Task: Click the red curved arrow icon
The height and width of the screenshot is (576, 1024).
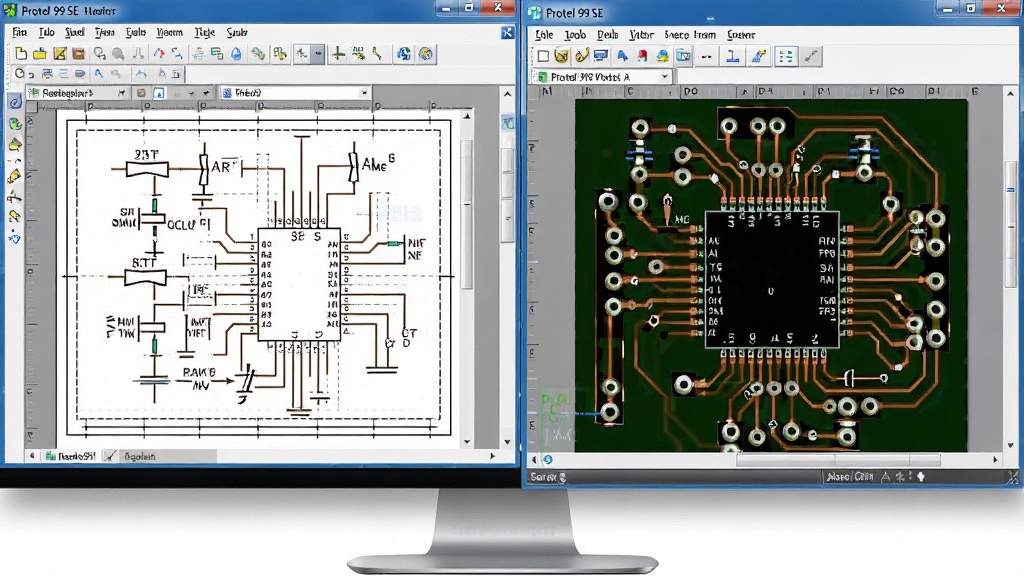Action: tap(158, 54)
